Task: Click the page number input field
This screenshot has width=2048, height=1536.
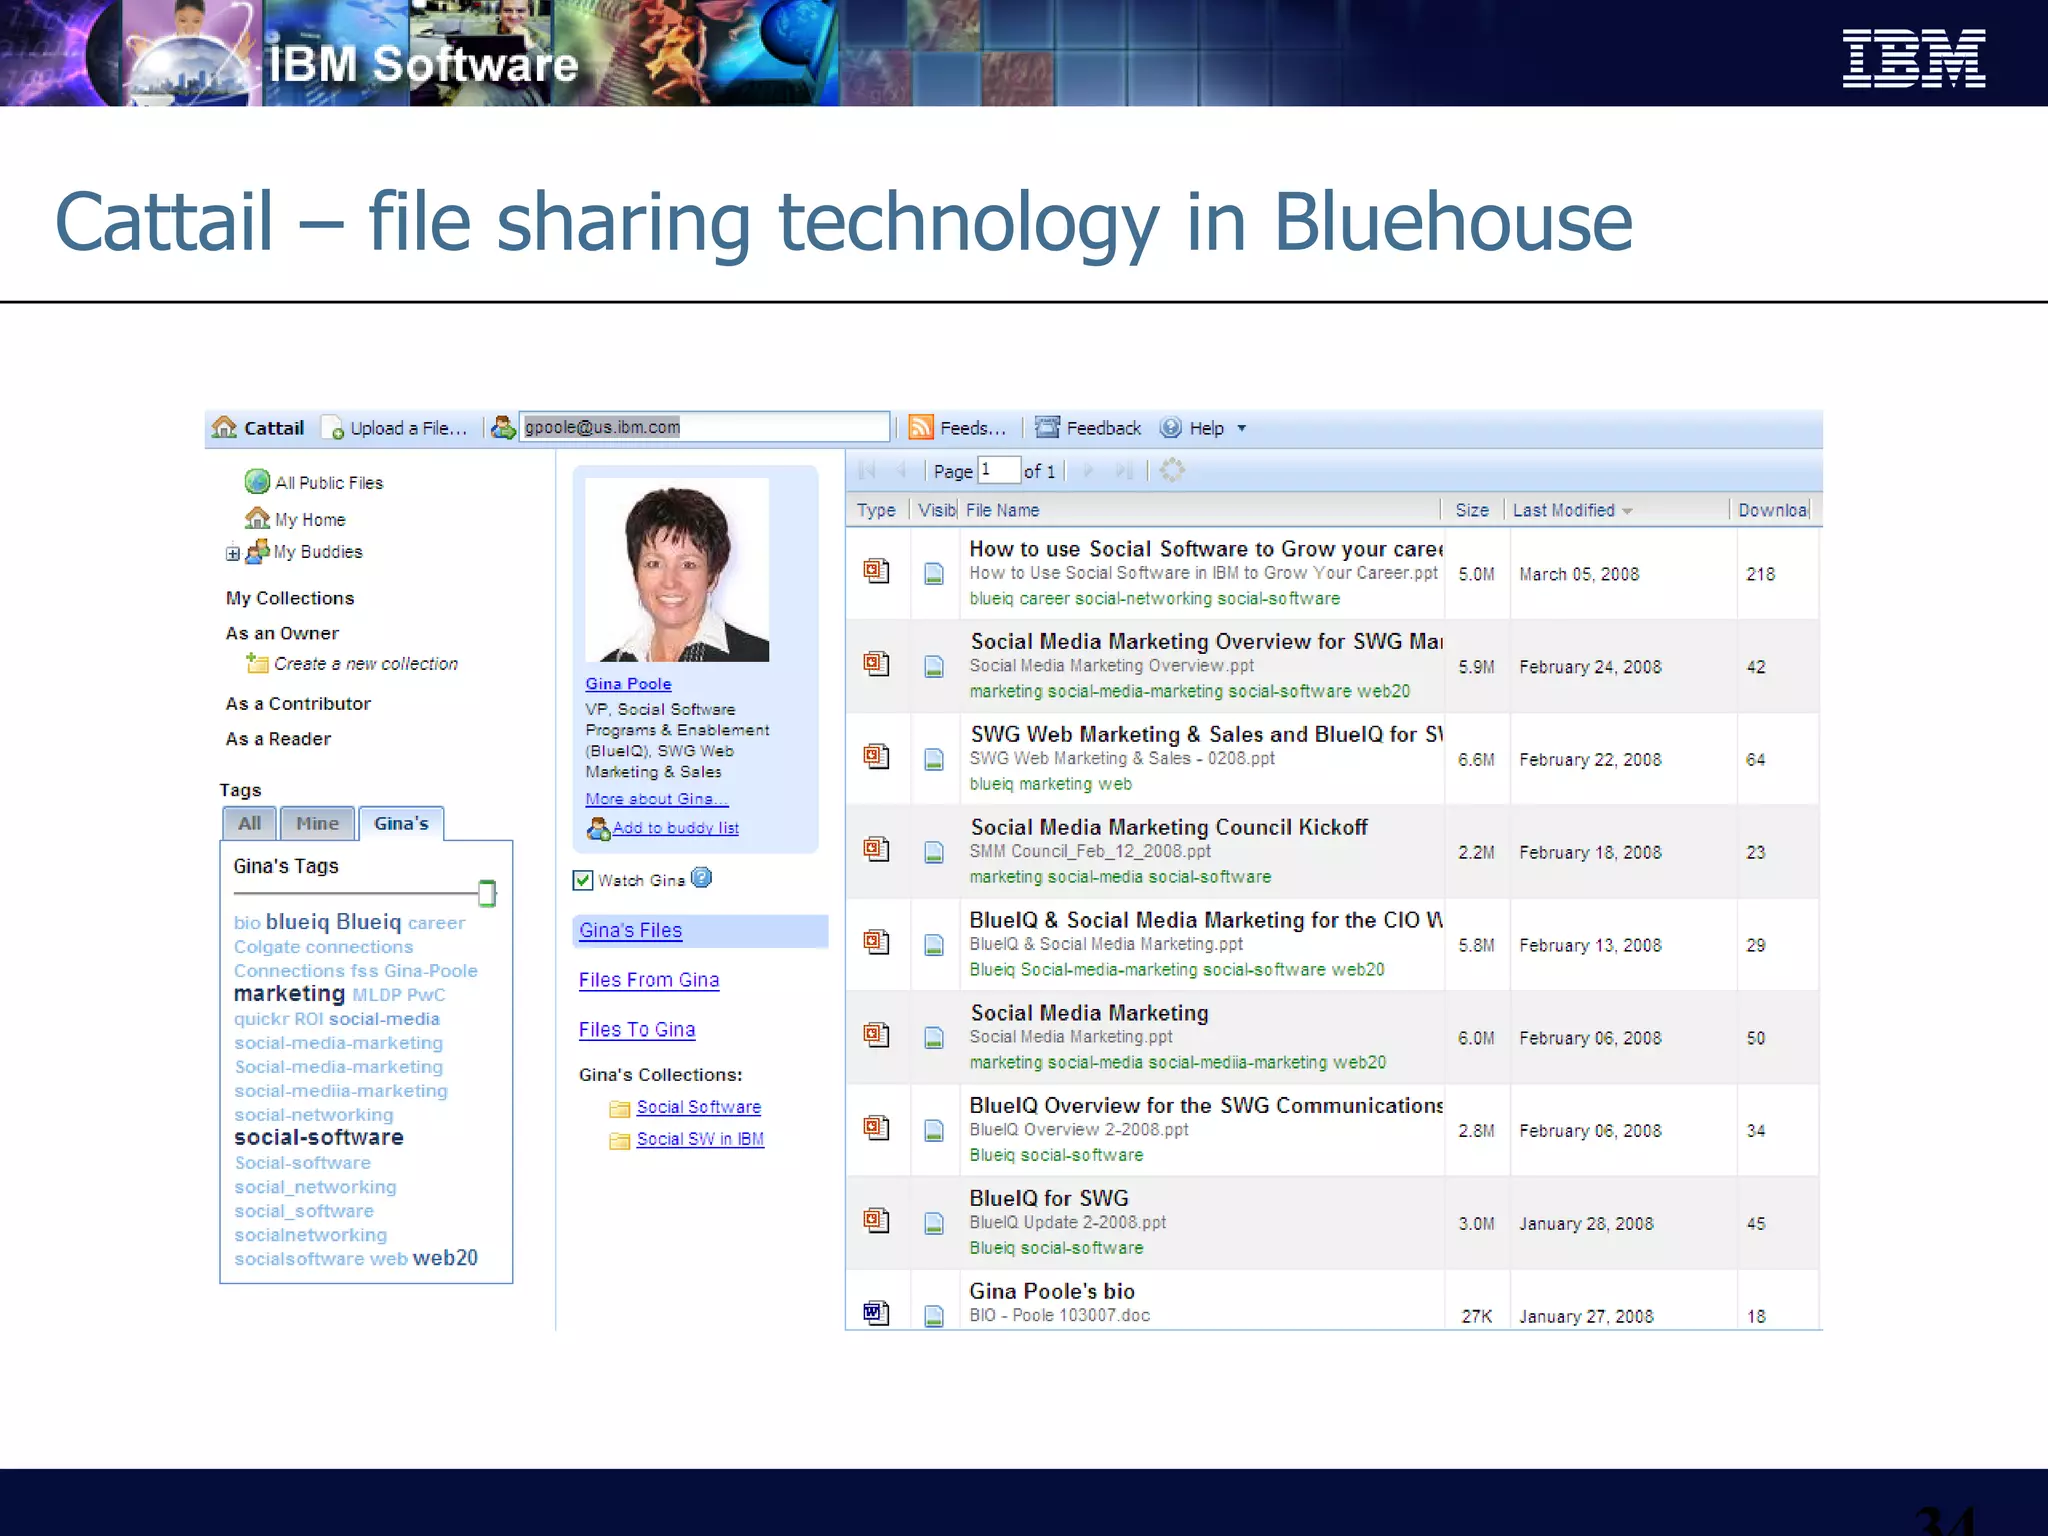Action: coord(998,469)
